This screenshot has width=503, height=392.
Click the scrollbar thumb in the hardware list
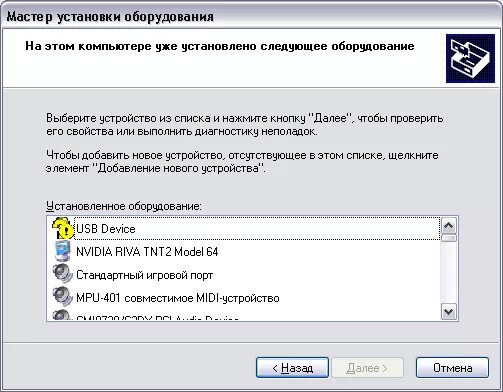(449, 238)
